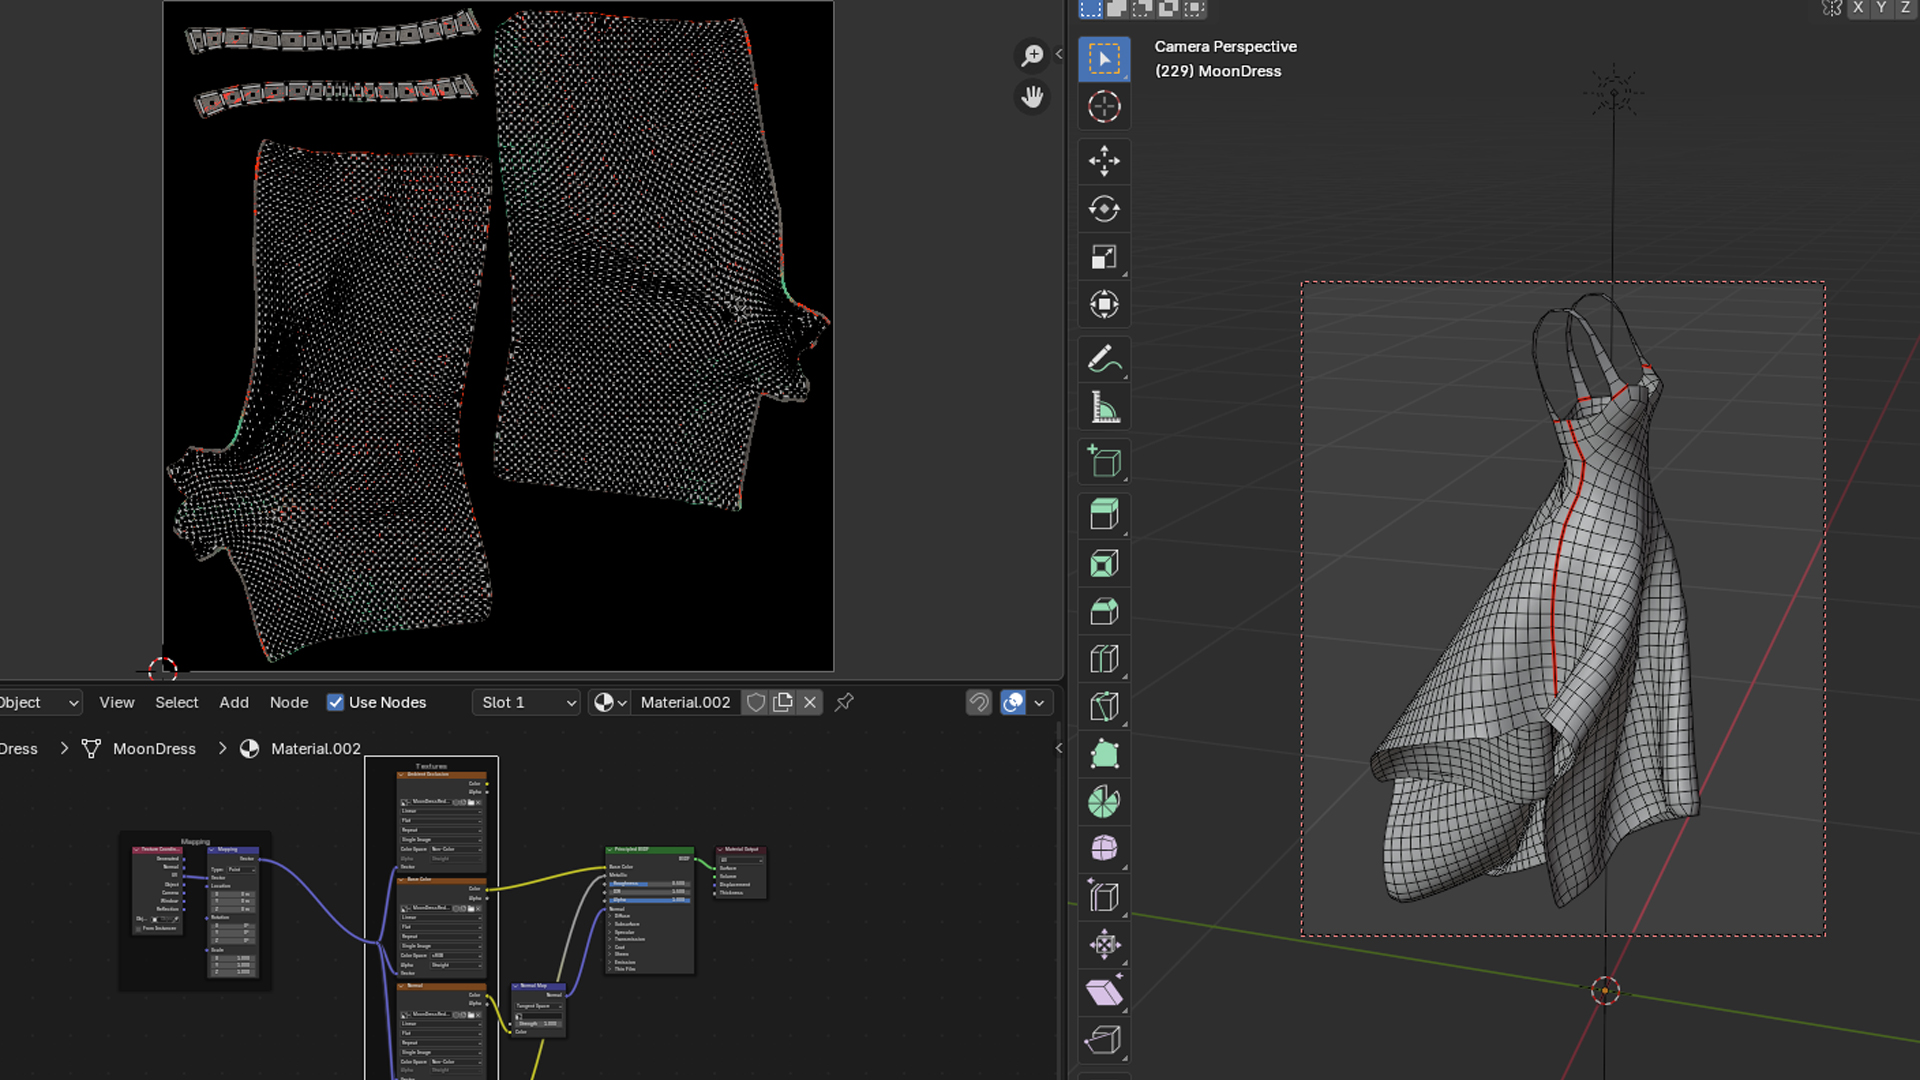
Task: Unlink Material.002 with the X button
Action: point(810,703)
